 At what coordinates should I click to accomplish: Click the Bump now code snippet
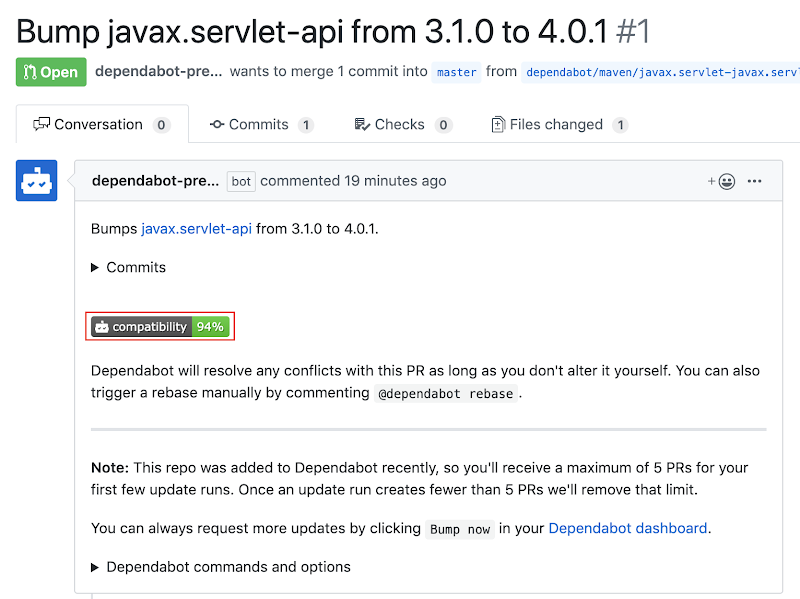point(460,530)
